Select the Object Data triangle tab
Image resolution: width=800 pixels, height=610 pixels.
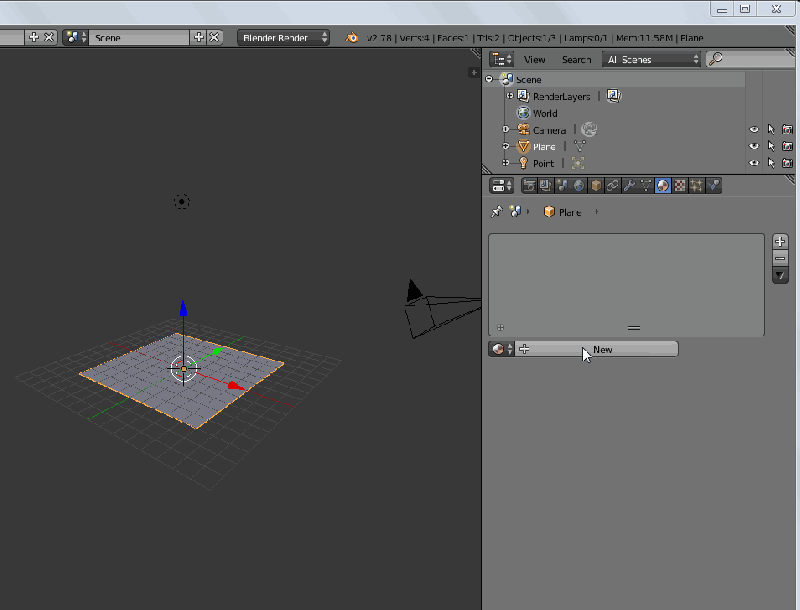(x=644, y=185)
